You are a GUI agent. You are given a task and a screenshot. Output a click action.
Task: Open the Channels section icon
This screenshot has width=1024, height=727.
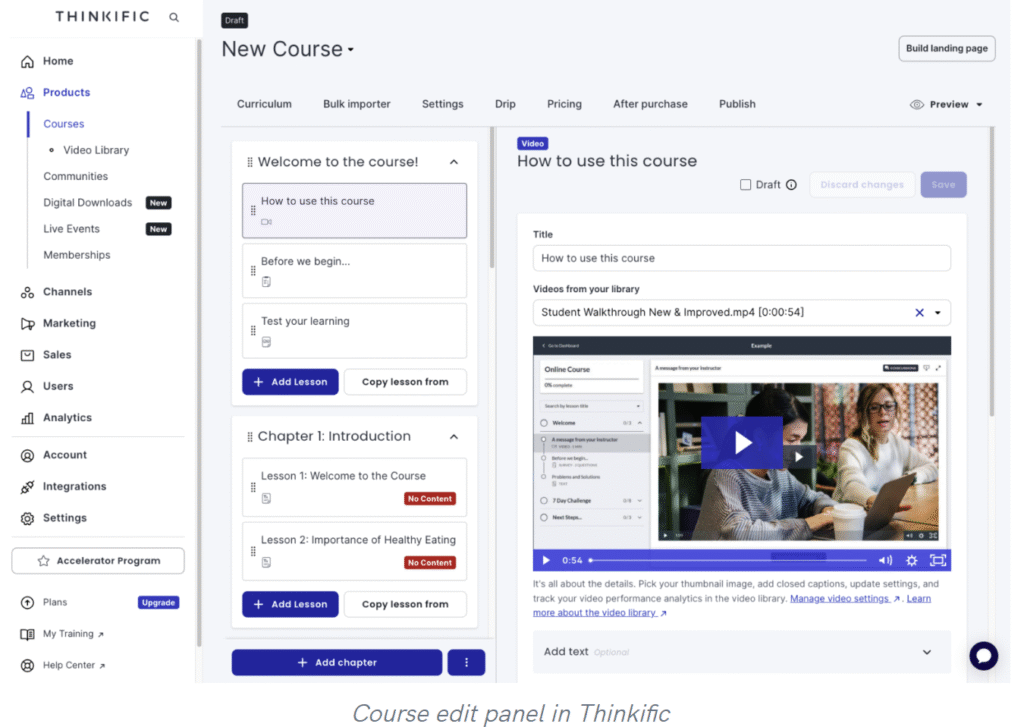[x=27, y=292]
